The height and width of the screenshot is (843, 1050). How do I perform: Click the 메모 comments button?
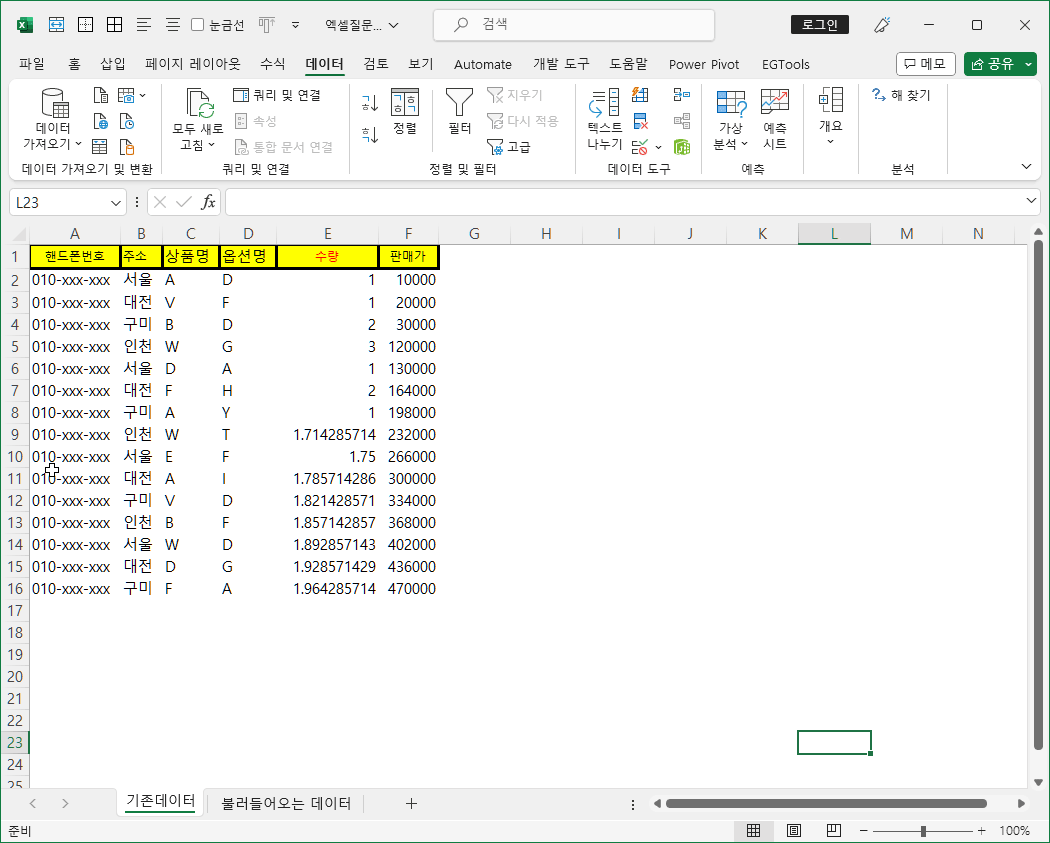pyautogui.click(x=925, y=64)
